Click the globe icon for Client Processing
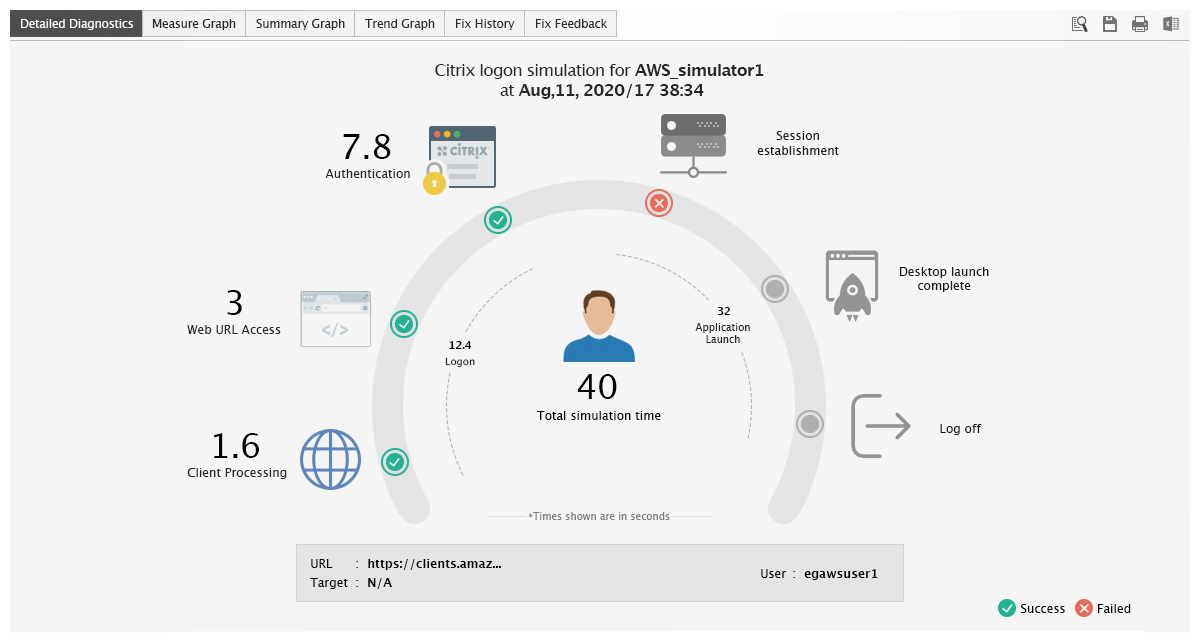The image size is (1200, 642). click(330, 459)
